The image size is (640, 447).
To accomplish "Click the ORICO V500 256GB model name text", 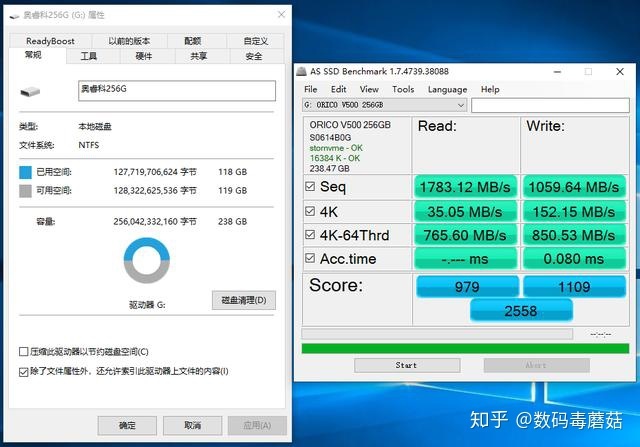I will click(x=350, y=125).
